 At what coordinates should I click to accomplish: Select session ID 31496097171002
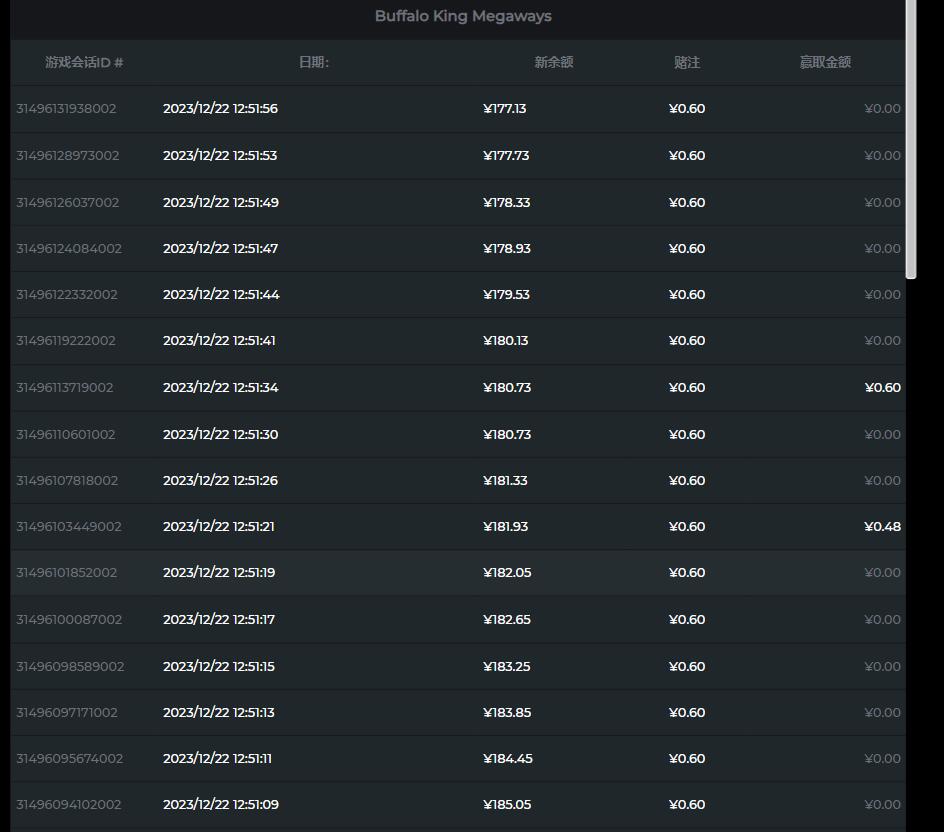point(67,713)
